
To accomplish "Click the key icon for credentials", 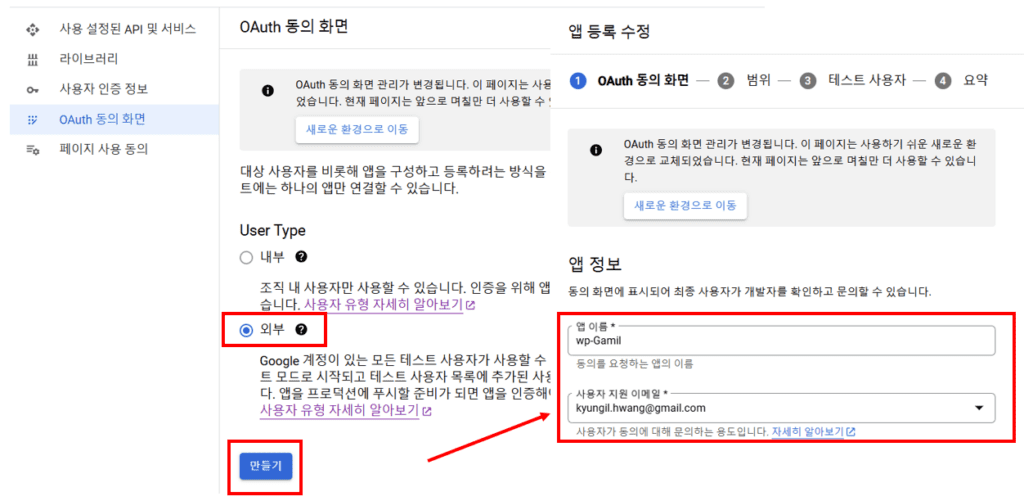I will point(32,90).
